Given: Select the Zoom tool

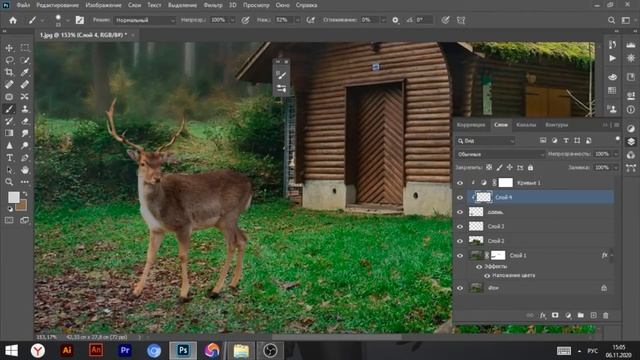Looking at the screenshot, I should tap(9, 182).
